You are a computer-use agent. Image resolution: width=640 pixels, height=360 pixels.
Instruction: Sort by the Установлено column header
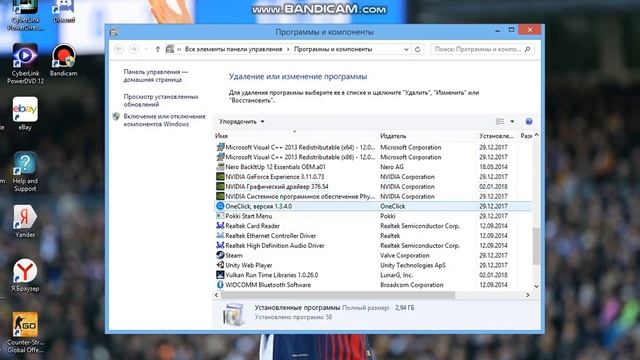pos(497,136)
